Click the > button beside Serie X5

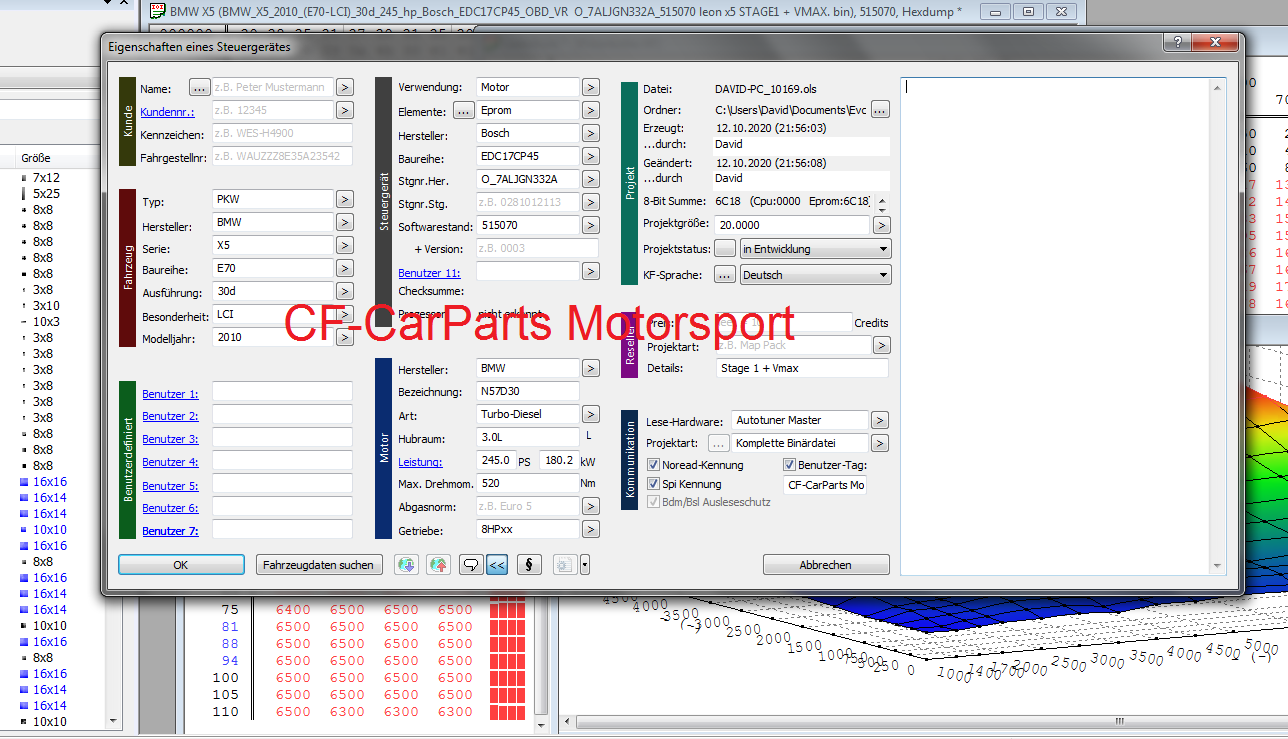[344, 246]
